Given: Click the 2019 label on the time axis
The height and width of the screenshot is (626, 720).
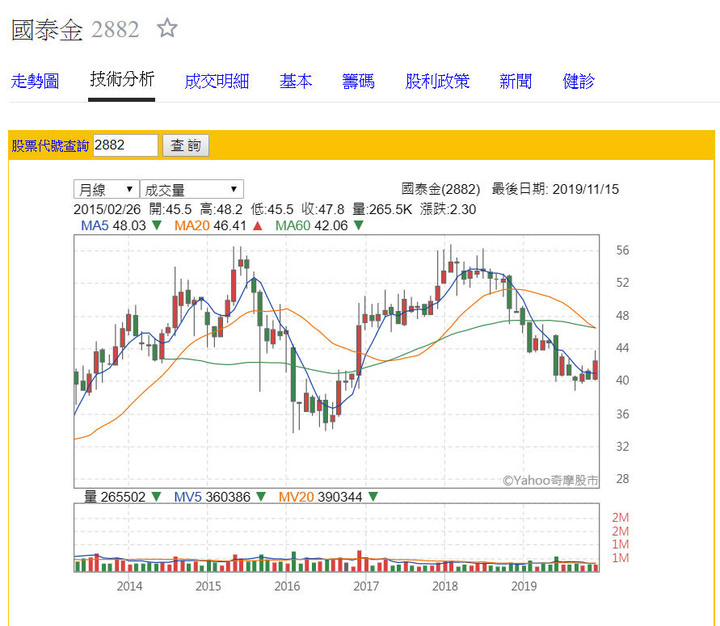Looking at the screenshot, I should click(x=524, y=586).
